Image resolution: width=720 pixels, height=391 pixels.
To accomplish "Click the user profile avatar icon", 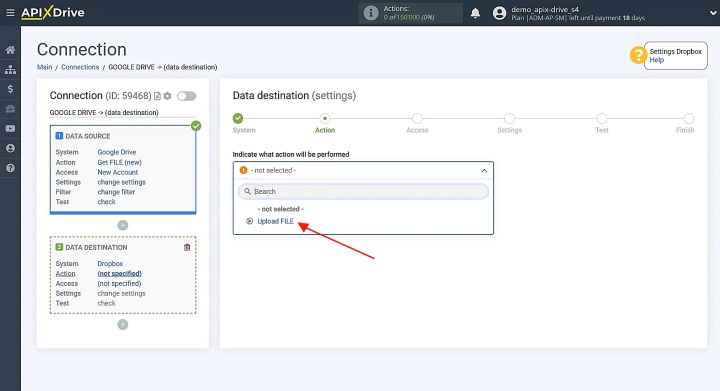I will (x=499, y=13).
